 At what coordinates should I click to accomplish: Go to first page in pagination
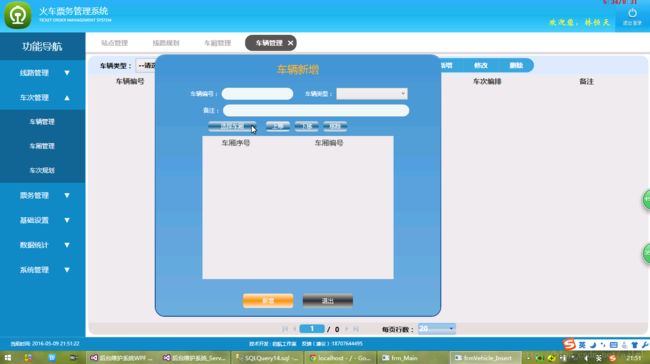(285, 329)
